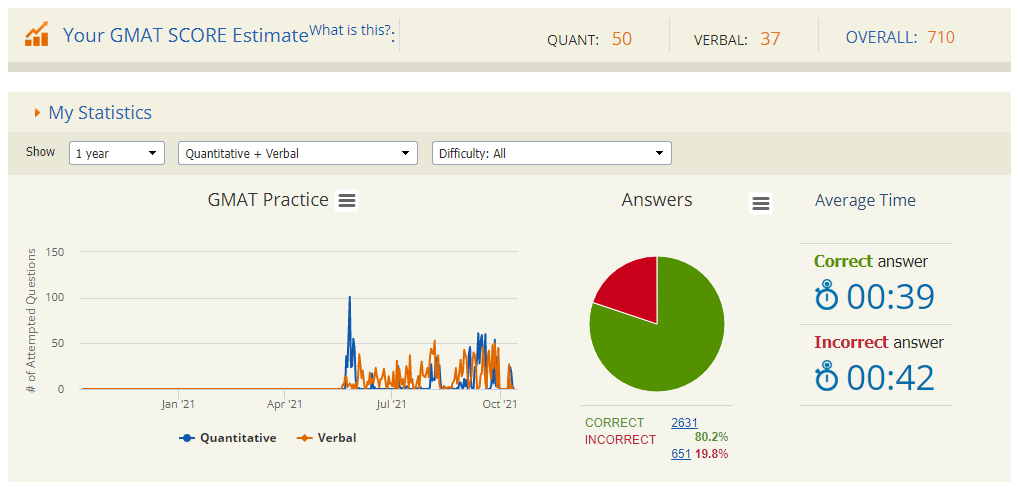The image size is (1022, 489).
Task: Open the 651 incorrect answers link
Action: pyautogui.click(x=681, y=454)
